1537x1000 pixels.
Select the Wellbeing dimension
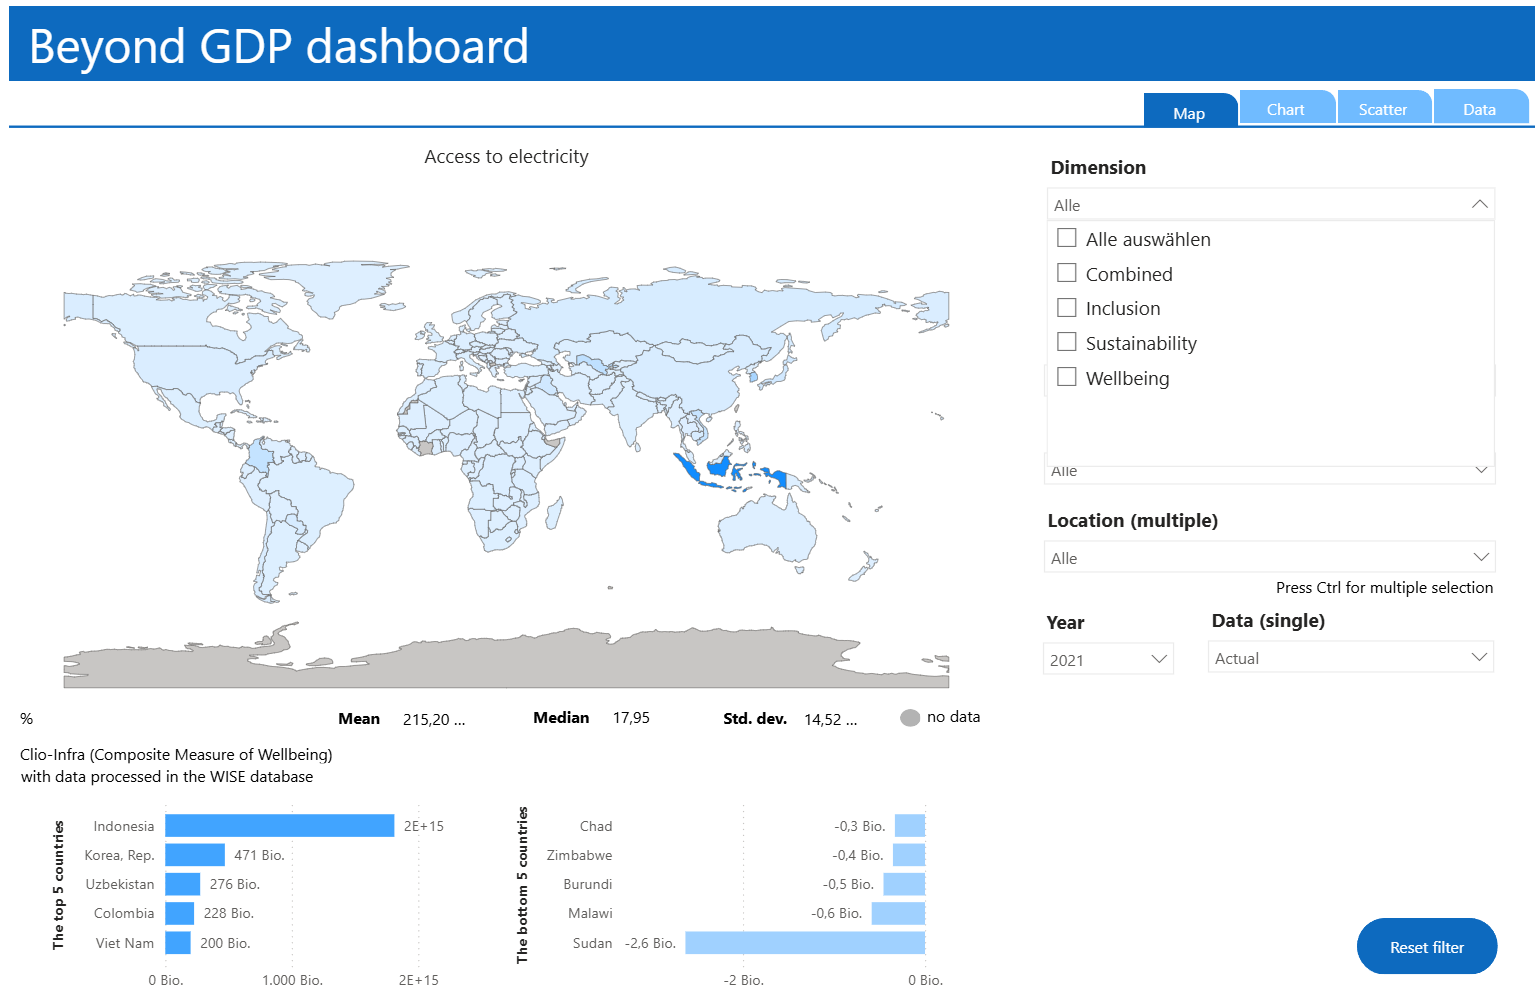tap(1066, 376)
